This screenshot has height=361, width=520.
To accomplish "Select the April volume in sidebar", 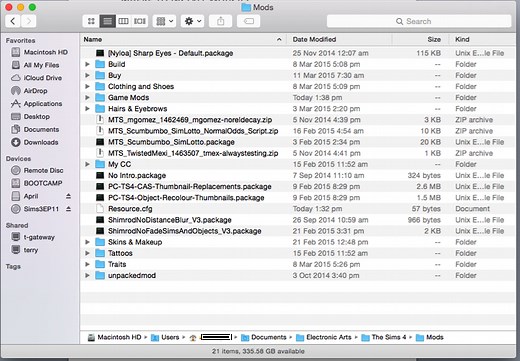I will tap(25, 196).
